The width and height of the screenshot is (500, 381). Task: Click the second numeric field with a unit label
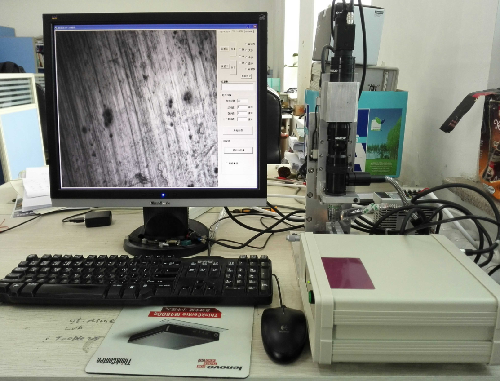click(242, 107)
